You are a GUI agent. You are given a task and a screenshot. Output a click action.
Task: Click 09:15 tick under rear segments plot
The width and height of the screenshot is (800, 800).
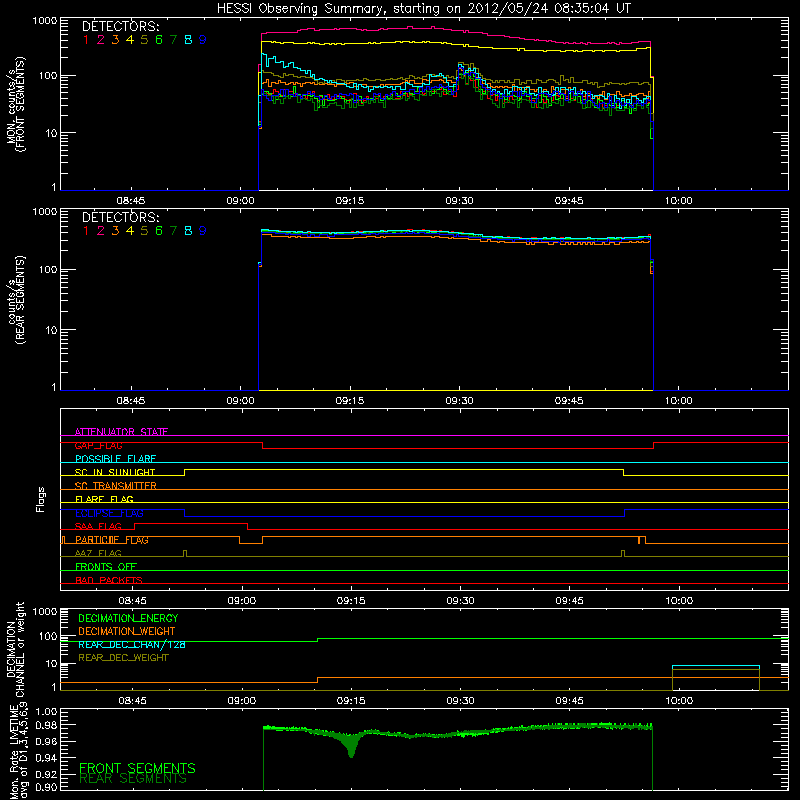[350, 401]
